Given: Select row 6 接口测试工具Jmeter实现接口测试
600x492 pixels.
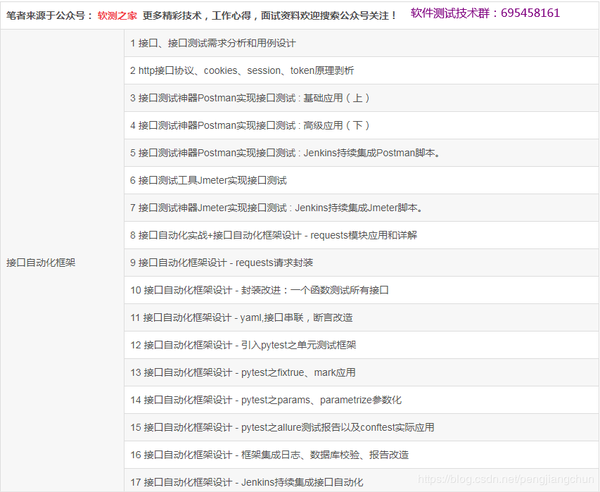Looking at the screenshot, I should pos(362,181).
